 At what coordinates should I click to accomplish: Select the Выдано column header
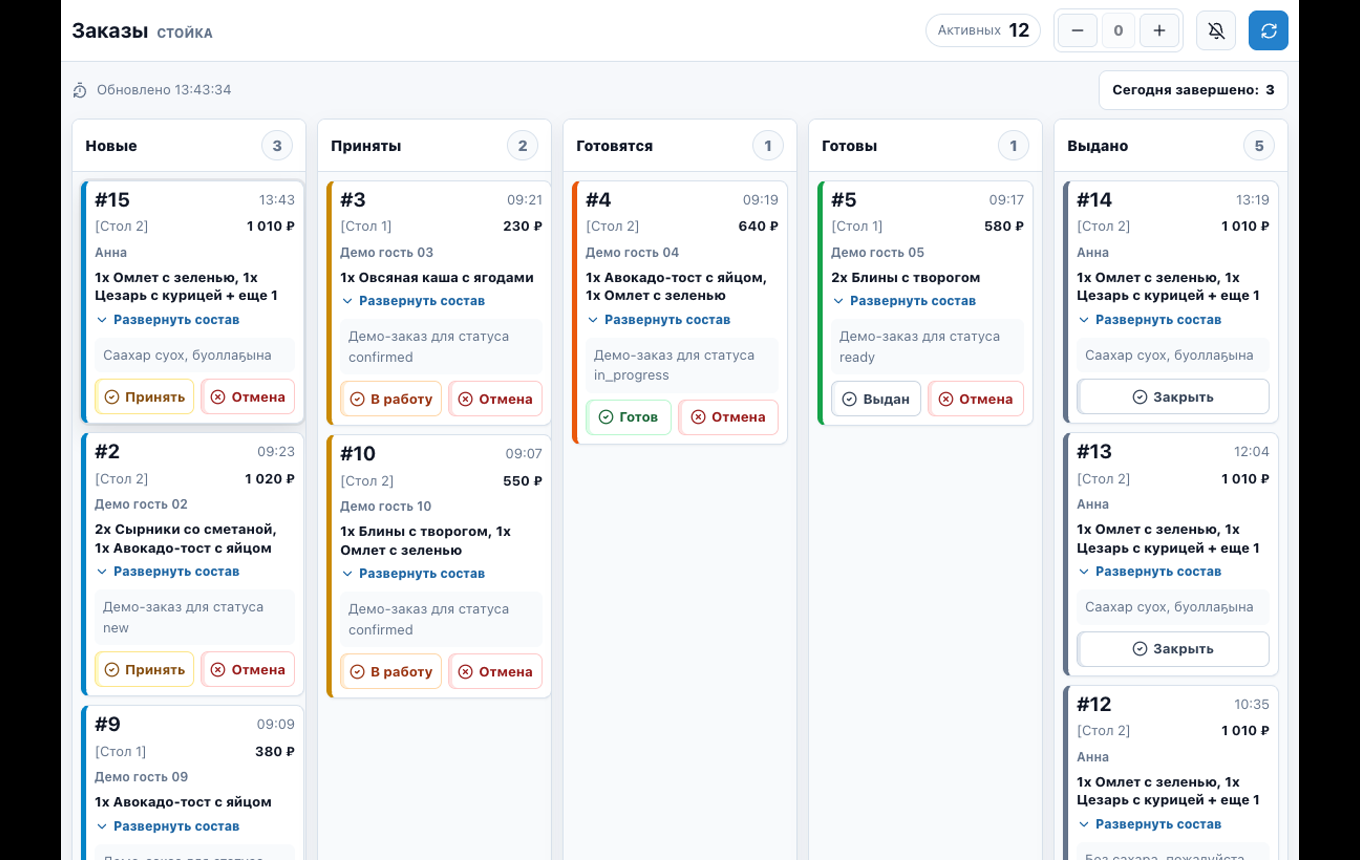1097,146
